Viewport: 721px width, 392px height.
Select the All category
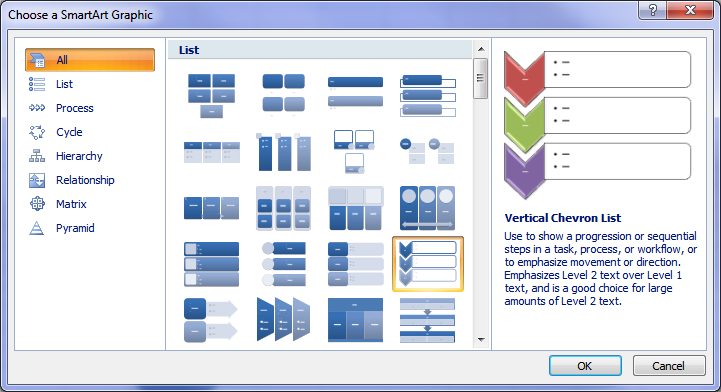coord(90,60)
